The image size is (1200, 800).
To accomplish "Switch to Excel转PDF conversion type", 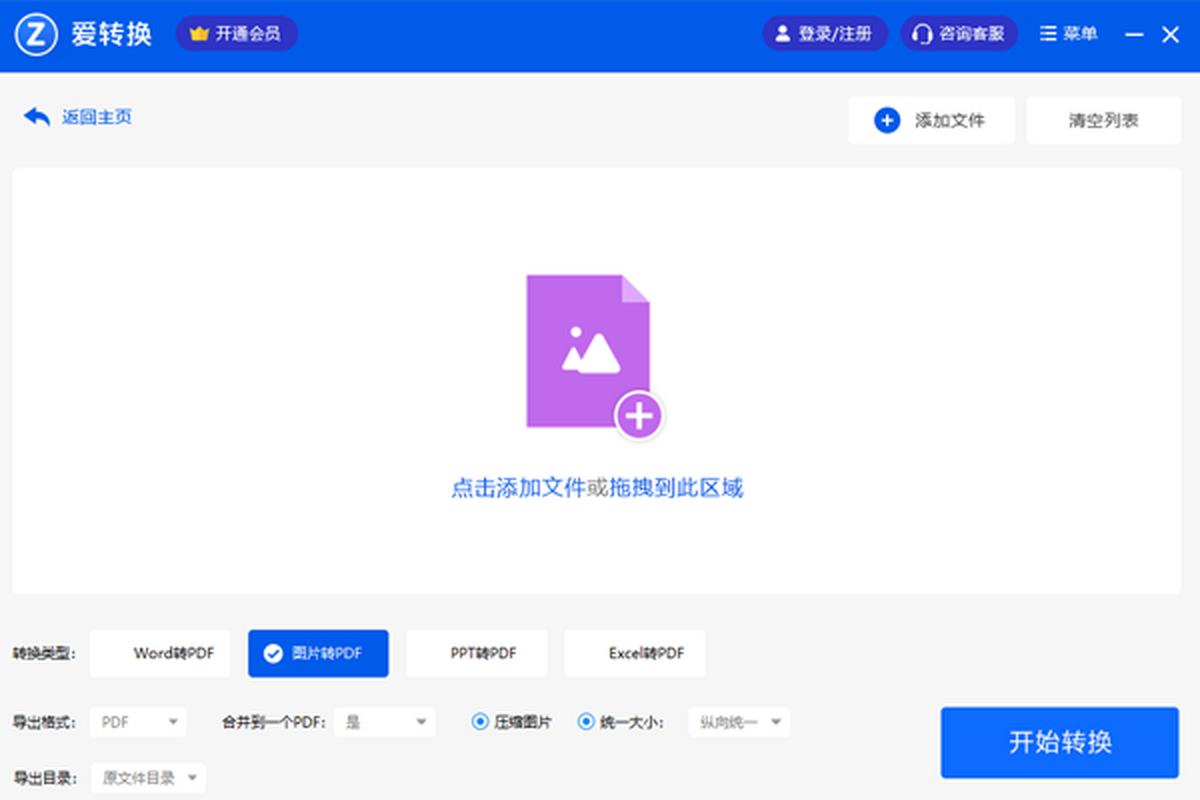I will pyautogui.click(x=635, y=654).
